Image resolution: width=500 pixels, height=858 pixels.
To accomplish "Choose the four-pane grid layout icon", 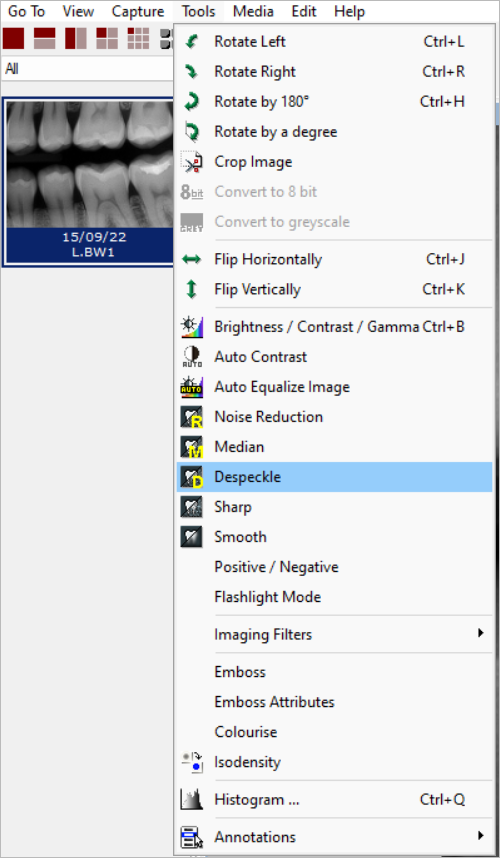I will pos(107,38).
